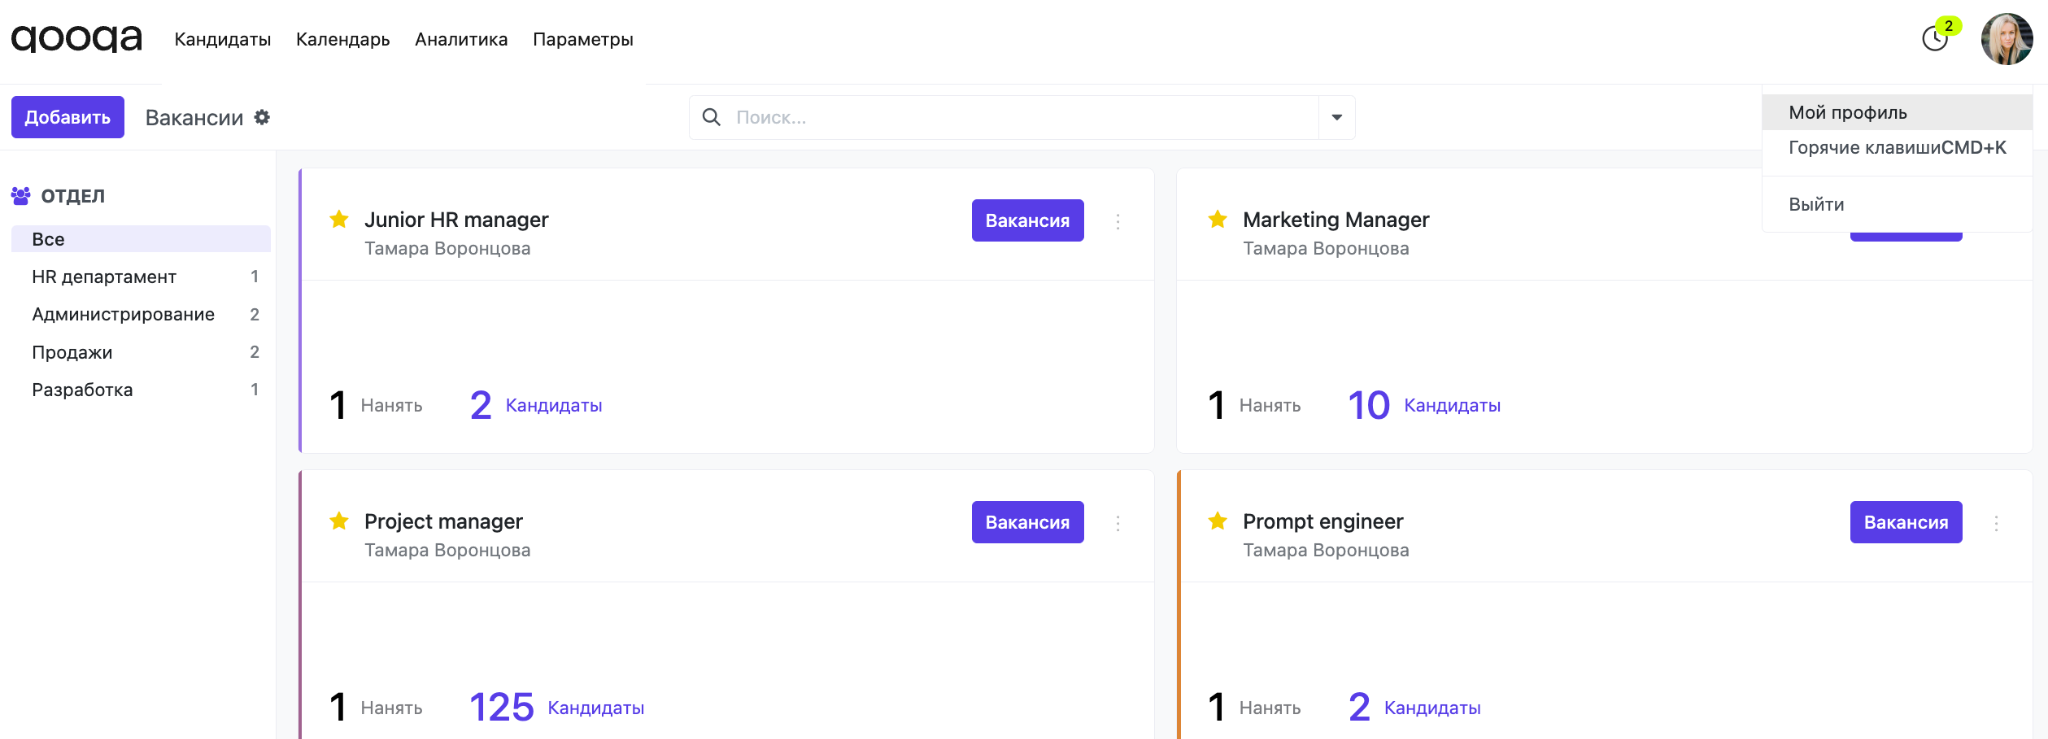Click the search magnifier icon
This screenshot has width=2048, height=739.
tap(711, 117)
